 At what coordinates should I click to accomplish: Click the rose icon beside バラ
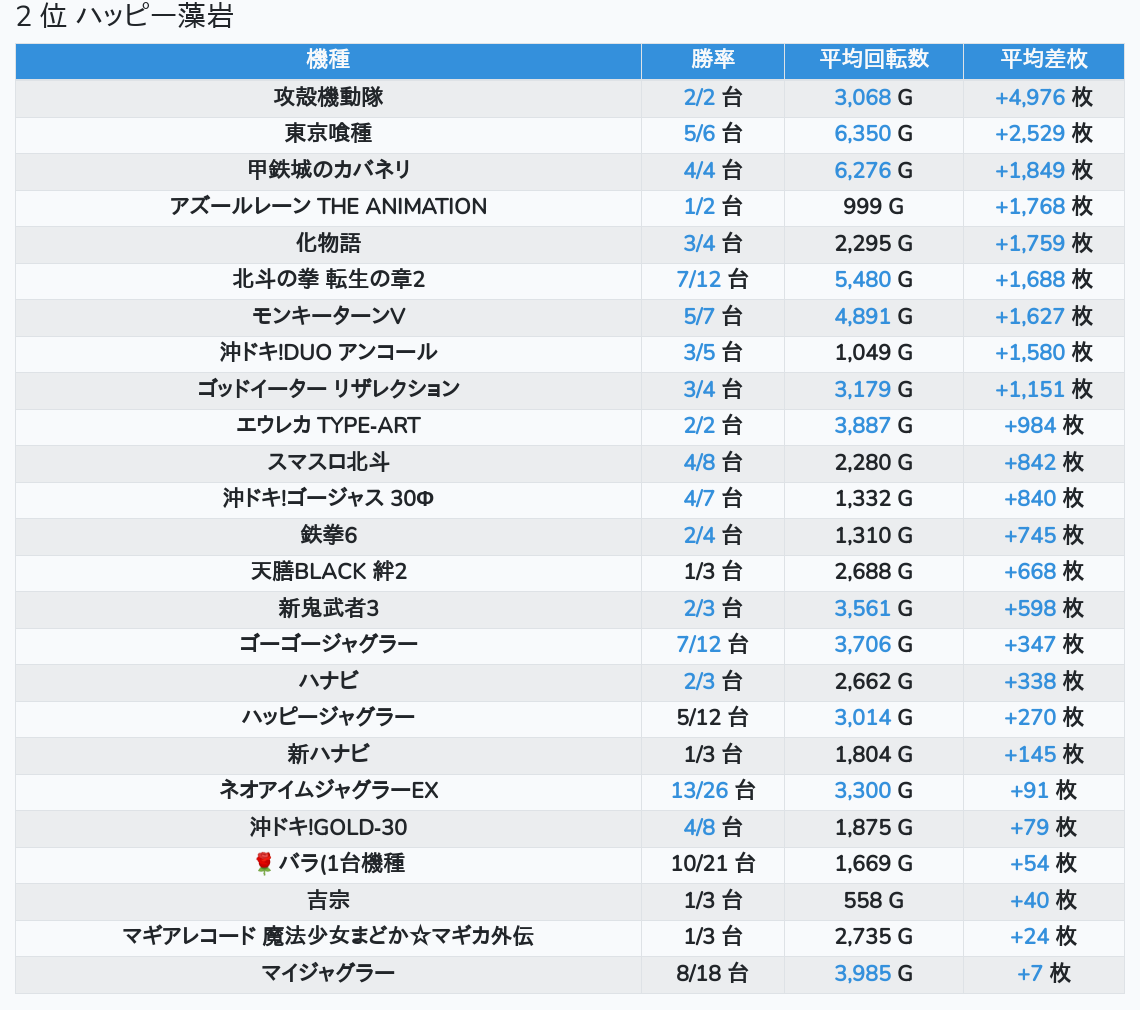264,864
